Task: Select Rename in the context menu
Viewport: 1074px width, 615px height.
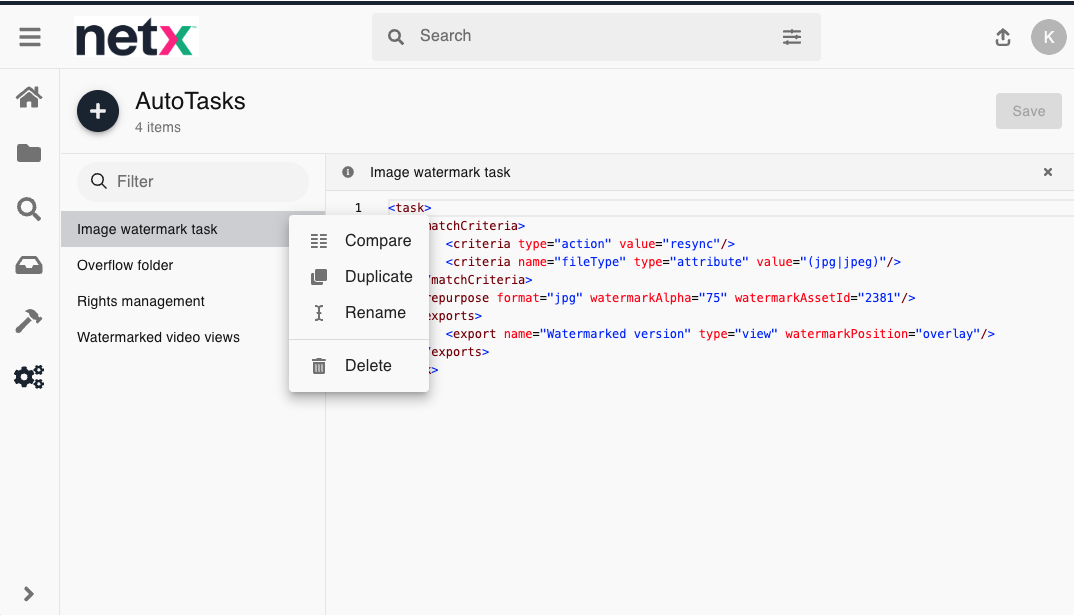Action: [x=375, y=313]
